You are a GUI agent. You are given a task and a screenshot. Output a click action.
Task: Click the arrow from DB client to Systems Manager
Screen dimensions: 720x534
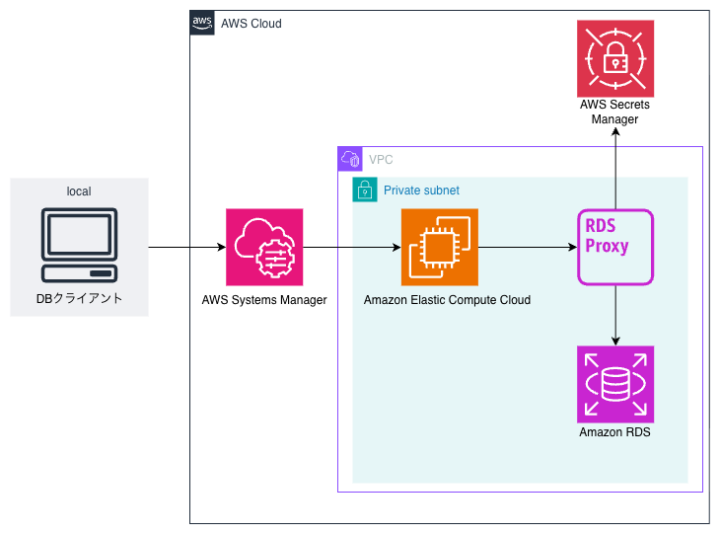tap(186, 247)
